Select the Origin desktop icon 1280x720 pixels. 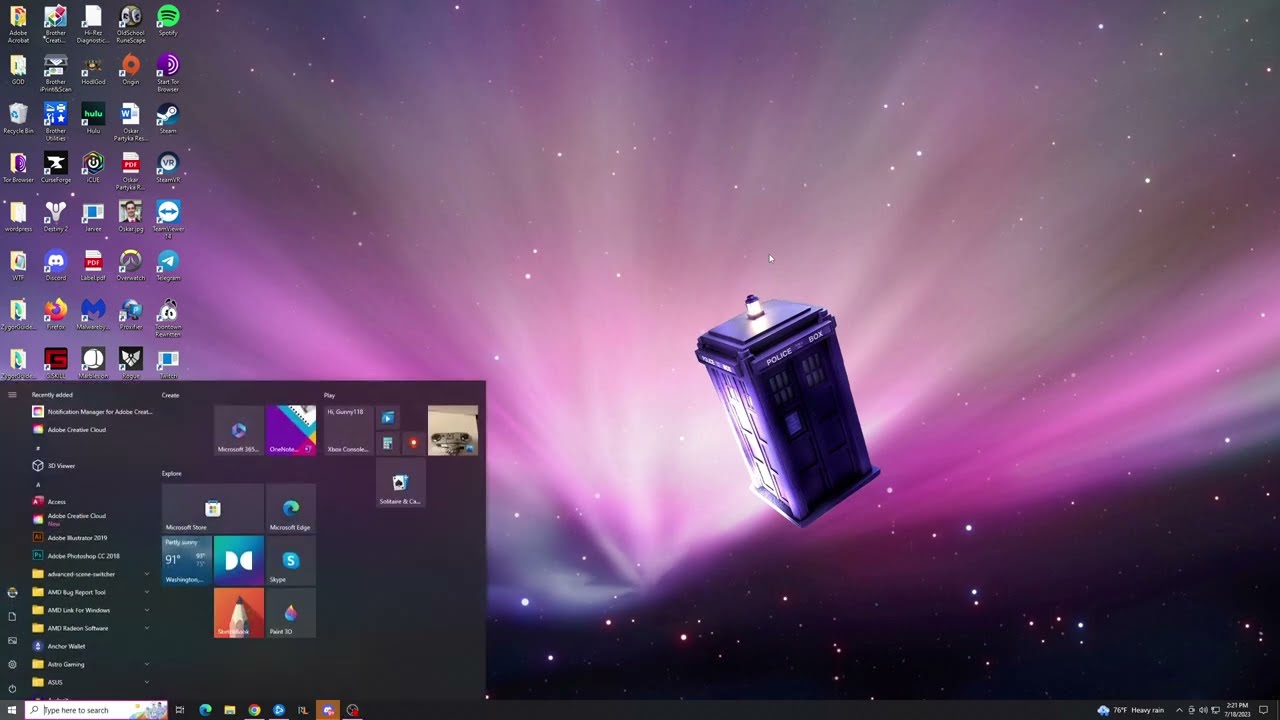click(130, 70)
